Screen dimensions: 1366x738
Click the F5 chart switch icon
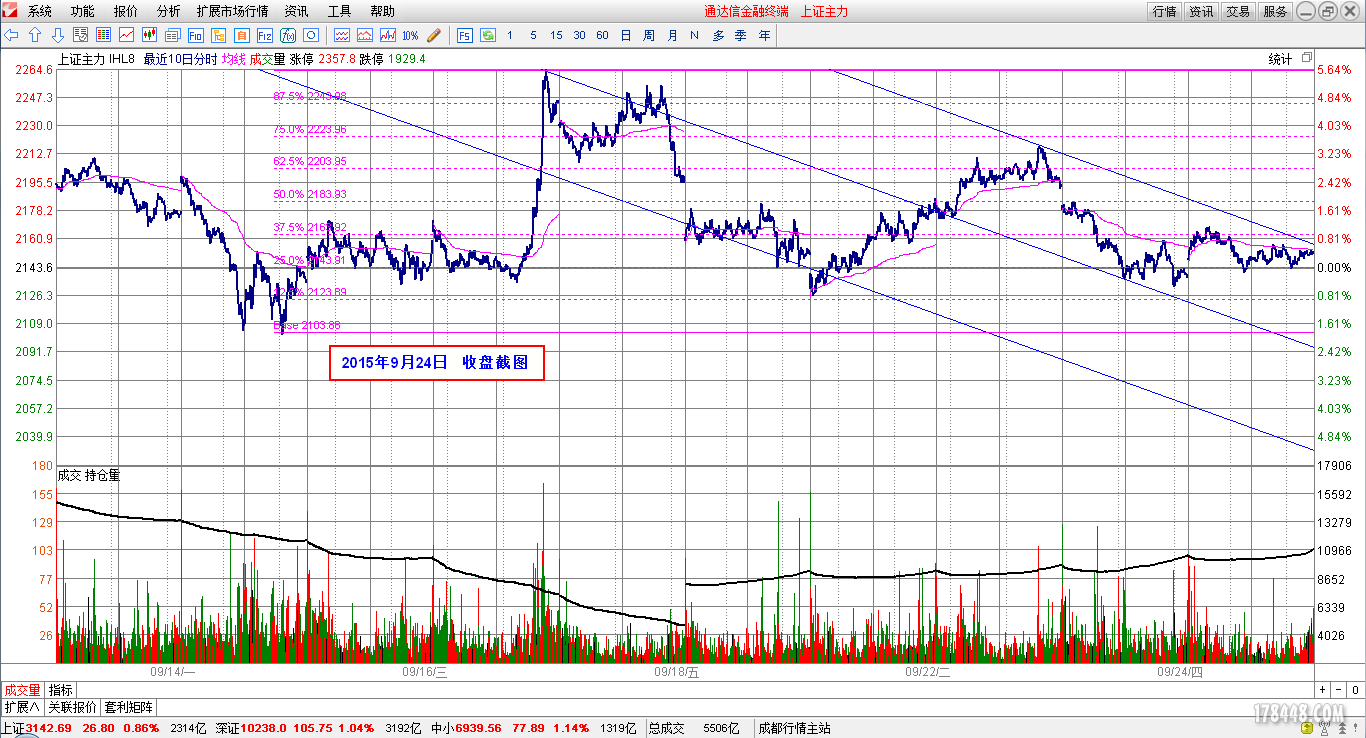pos(465,35)
